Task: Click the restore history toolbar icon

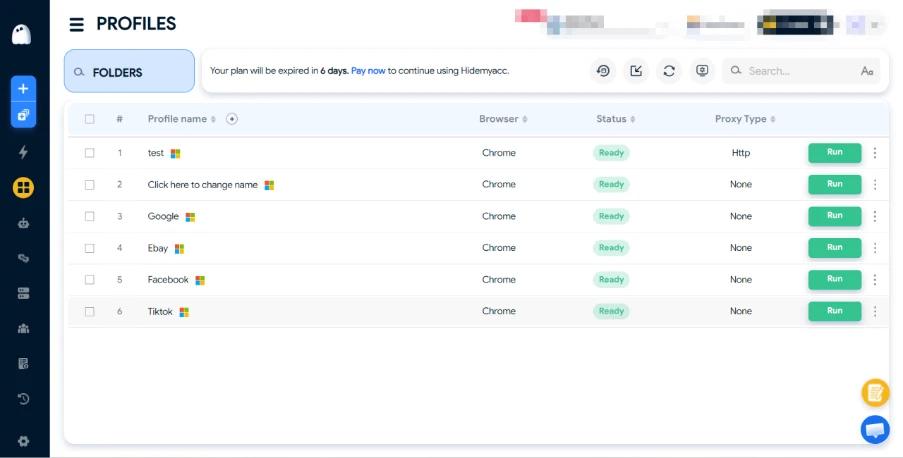Action: coord(603,71)
